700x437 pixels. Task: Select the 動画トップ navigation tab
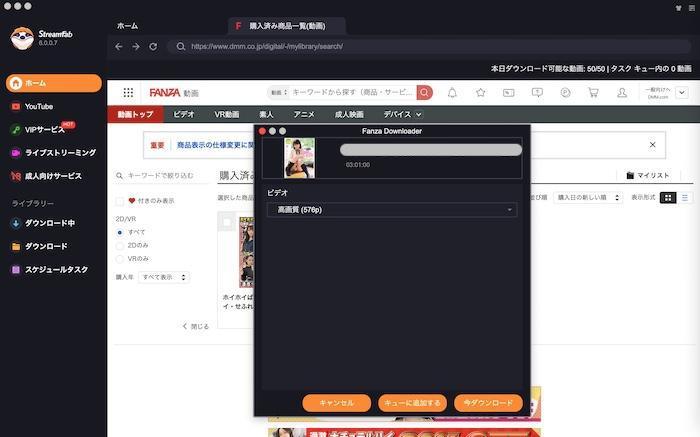pos(135,114)
